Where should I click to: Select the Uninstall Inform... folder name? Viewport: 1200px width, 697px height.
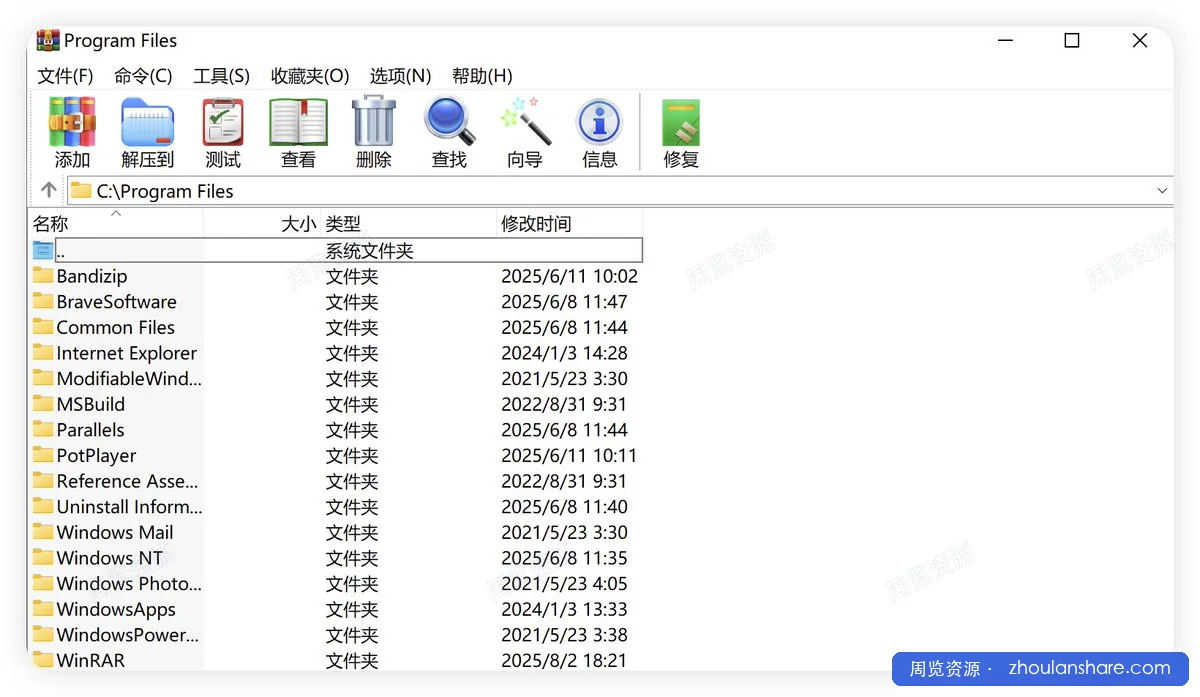click(x=129, y=507)
